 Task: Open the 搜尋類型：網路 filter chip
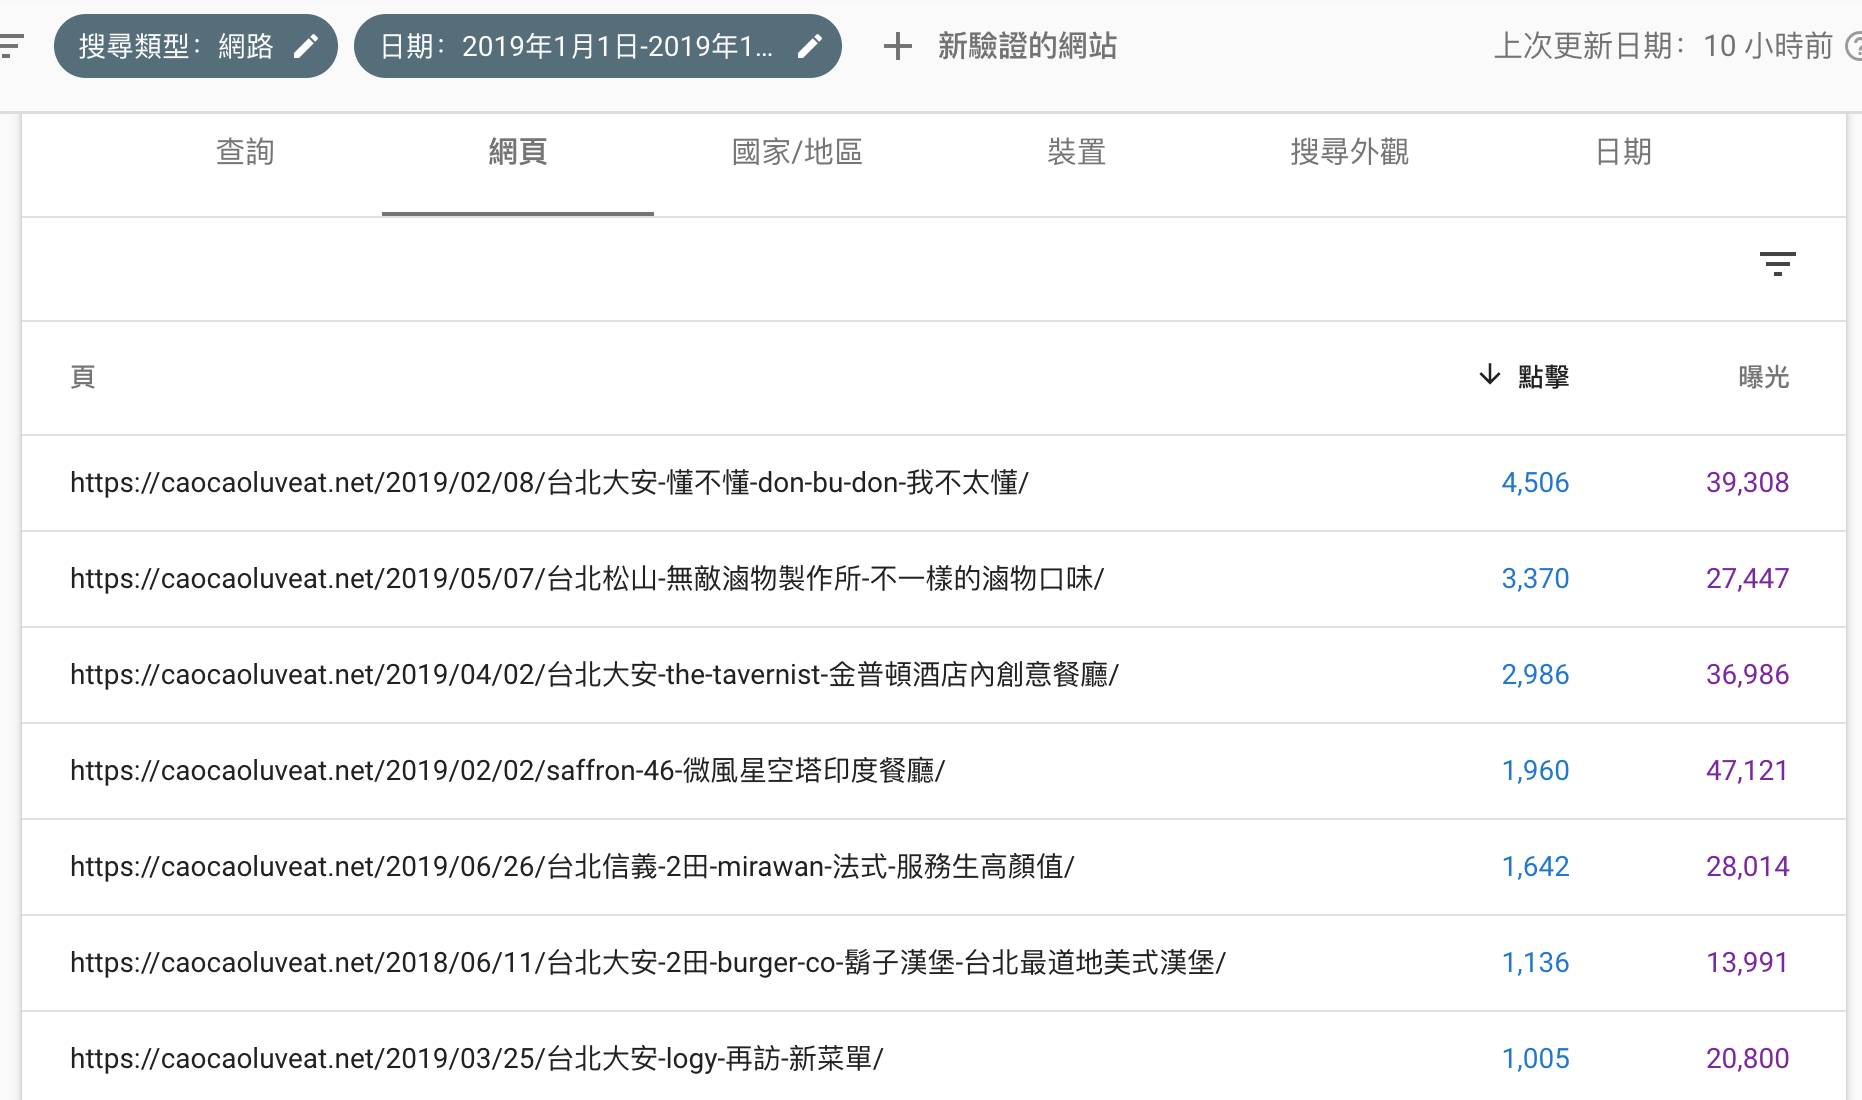tap(176, 46)
